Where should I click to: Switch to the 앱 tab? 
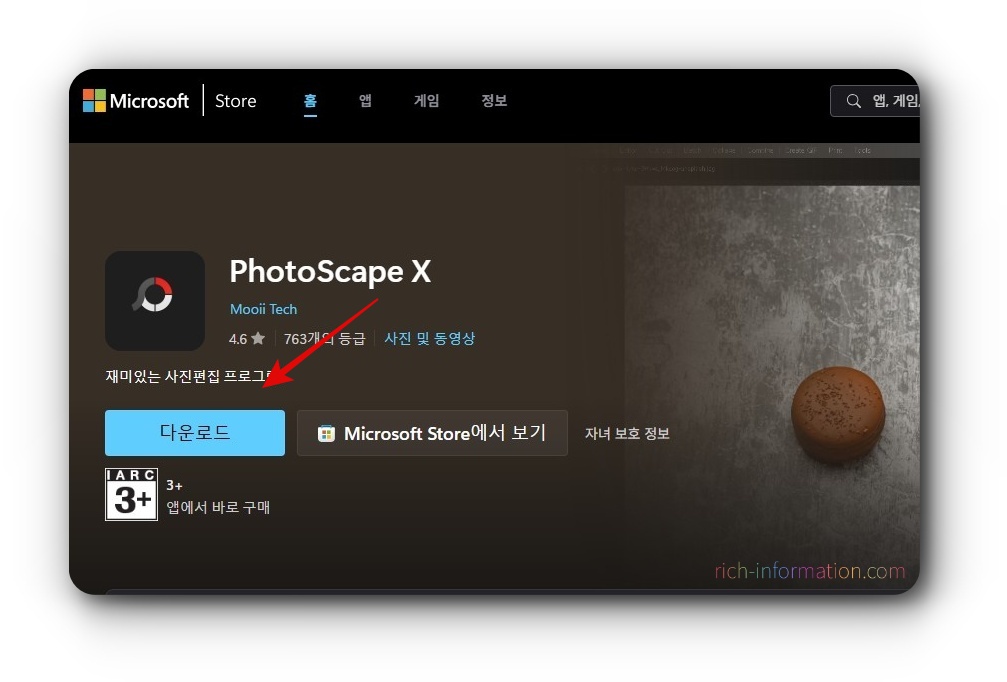(x=365, y=101)
